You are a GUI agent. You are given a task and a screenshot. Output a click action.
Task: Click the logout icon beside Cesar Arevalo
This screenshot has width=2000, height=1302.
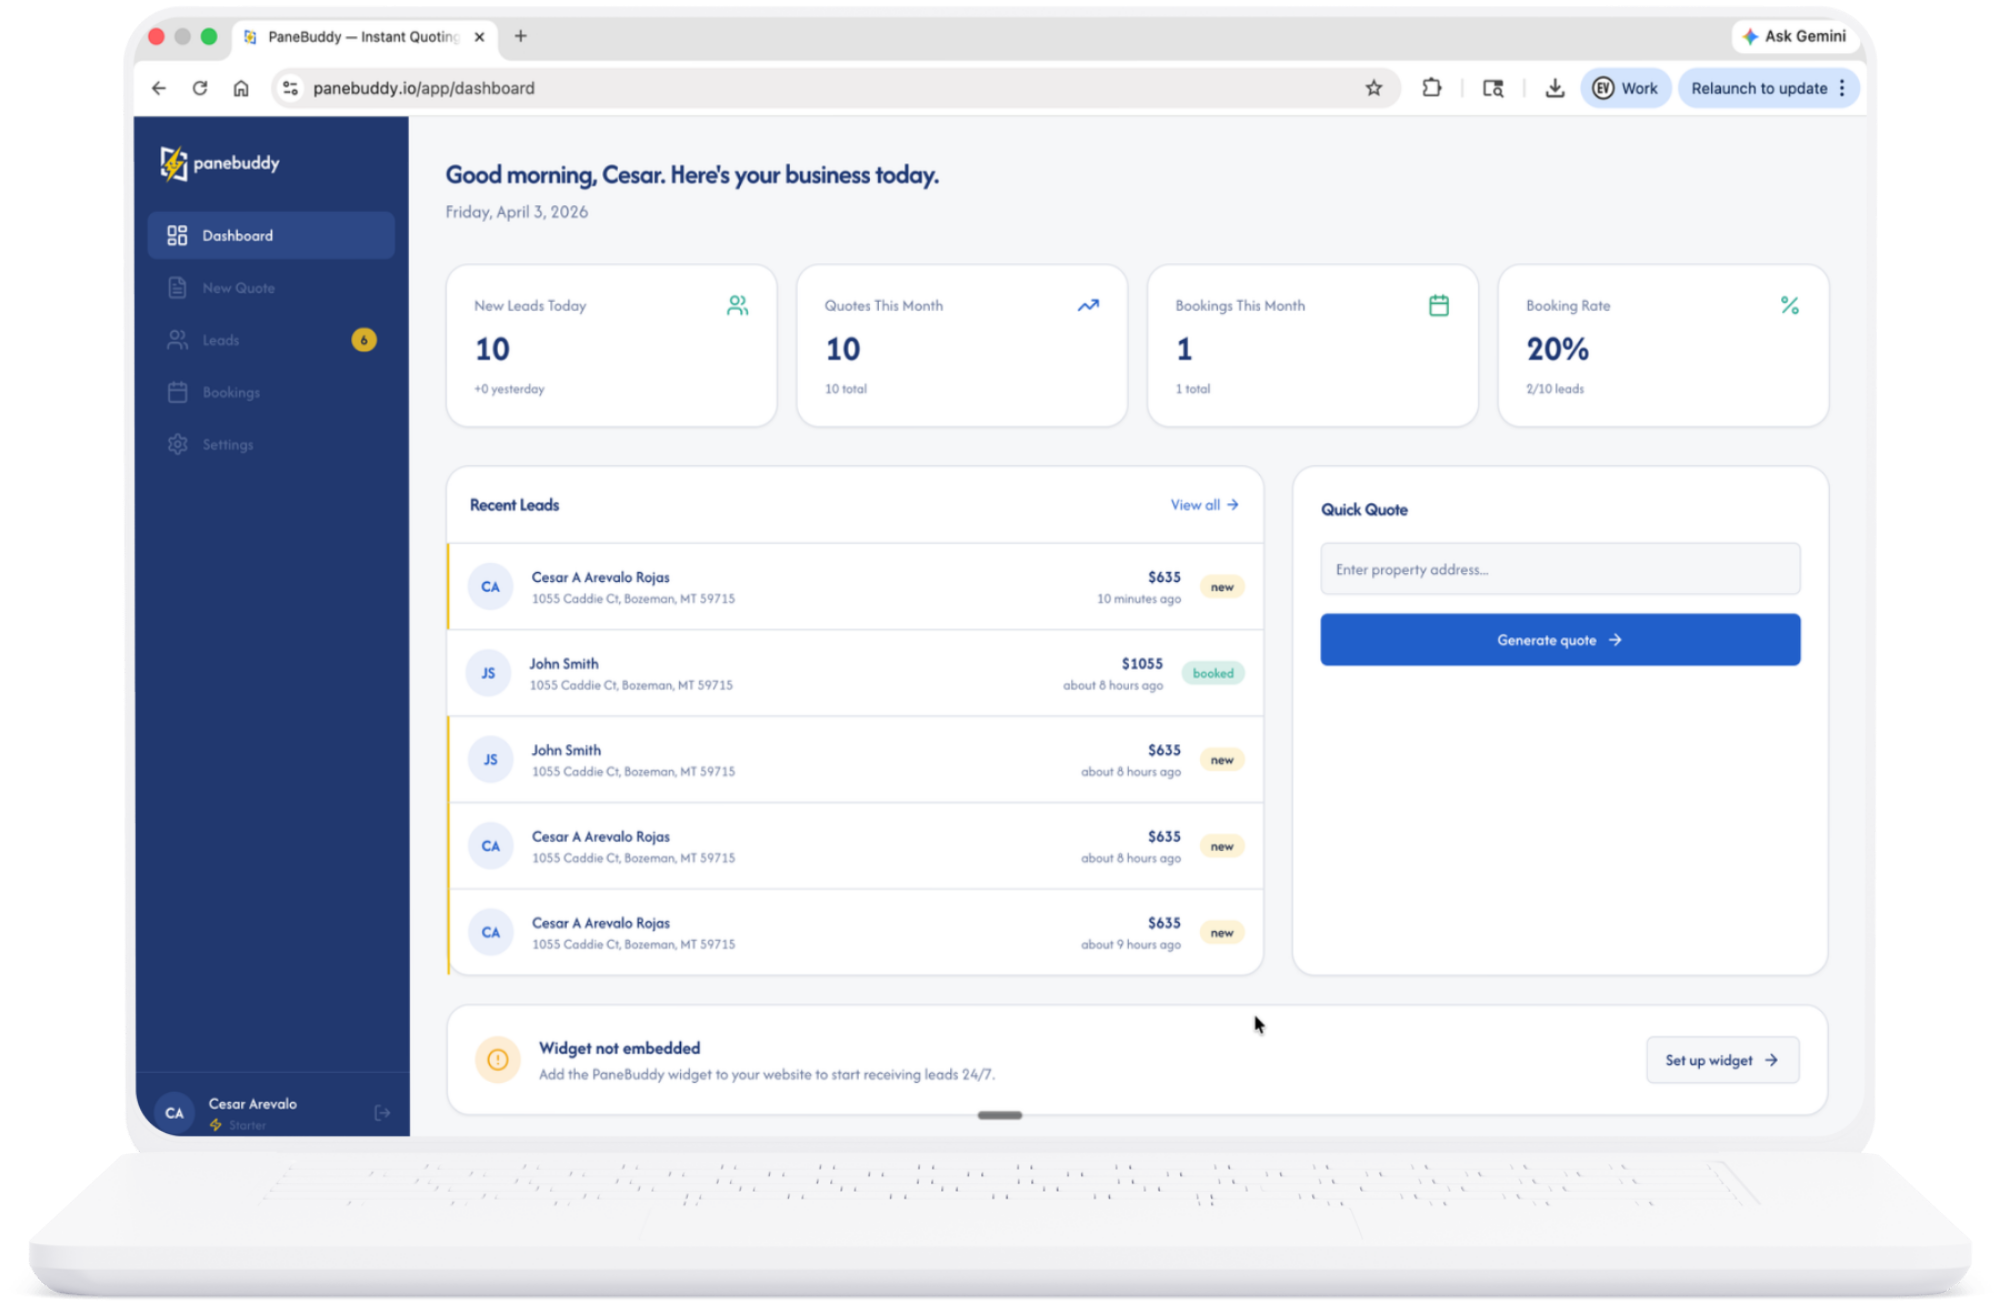pos(382,1113)
